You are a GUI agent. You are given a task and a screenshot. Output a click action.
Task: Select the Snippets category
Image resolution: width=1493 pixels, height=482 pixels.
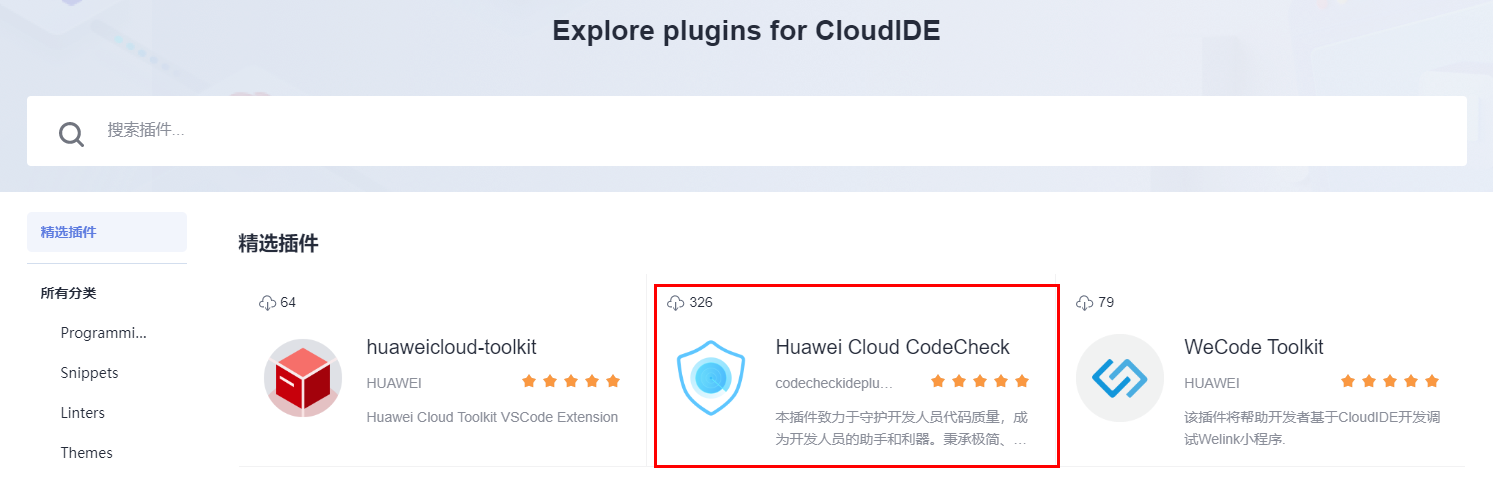(89, 373)
